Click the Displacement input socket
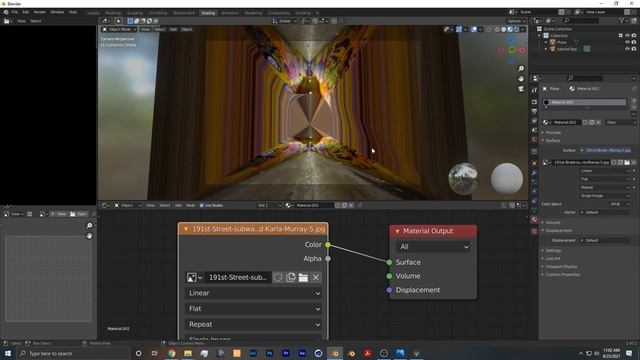This screenshot has width=640, height=360. [389, 290]
